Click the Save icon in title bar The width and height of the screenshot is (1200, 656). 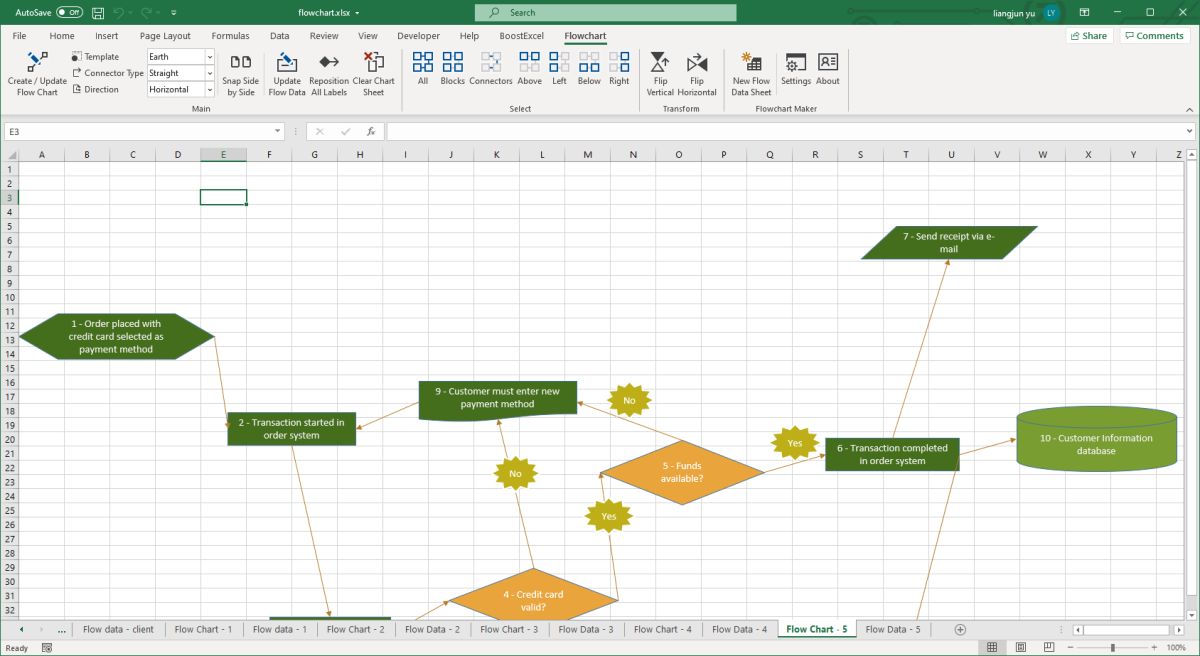pyautogui.click(x=97, y=12)
